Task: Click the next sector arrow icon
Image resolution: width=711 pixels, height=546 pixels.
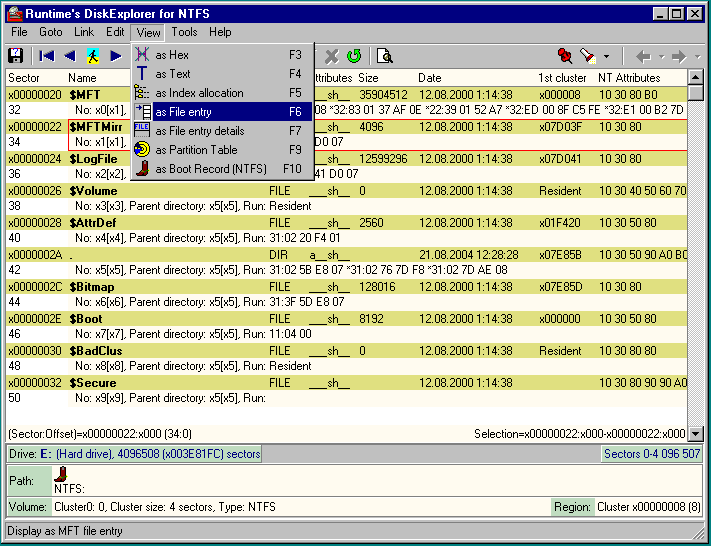Action: 116,56
